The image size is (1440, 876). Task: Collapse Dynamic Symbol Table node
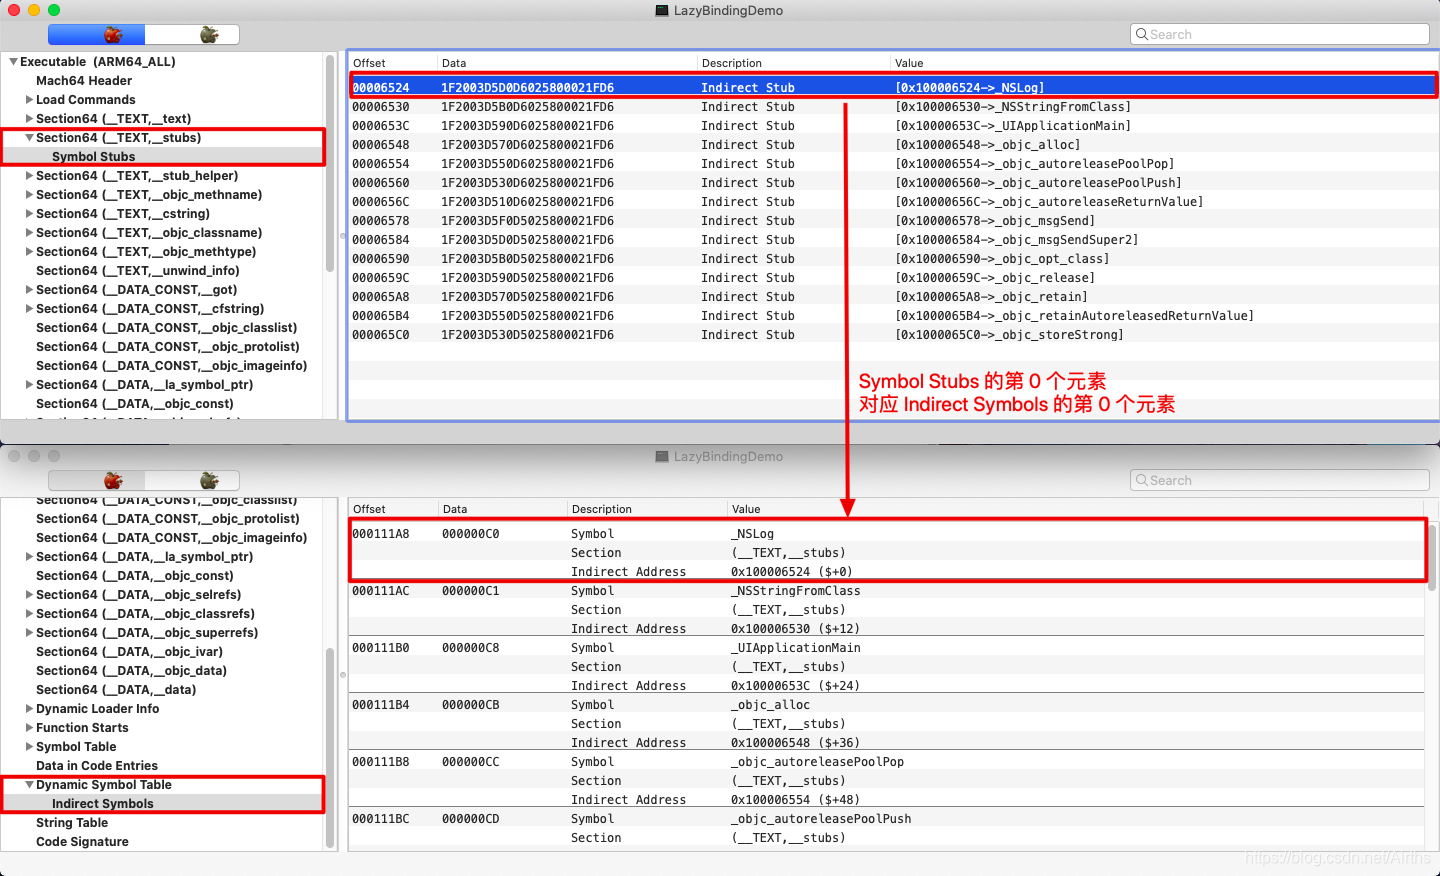click(x=29, y=785)
